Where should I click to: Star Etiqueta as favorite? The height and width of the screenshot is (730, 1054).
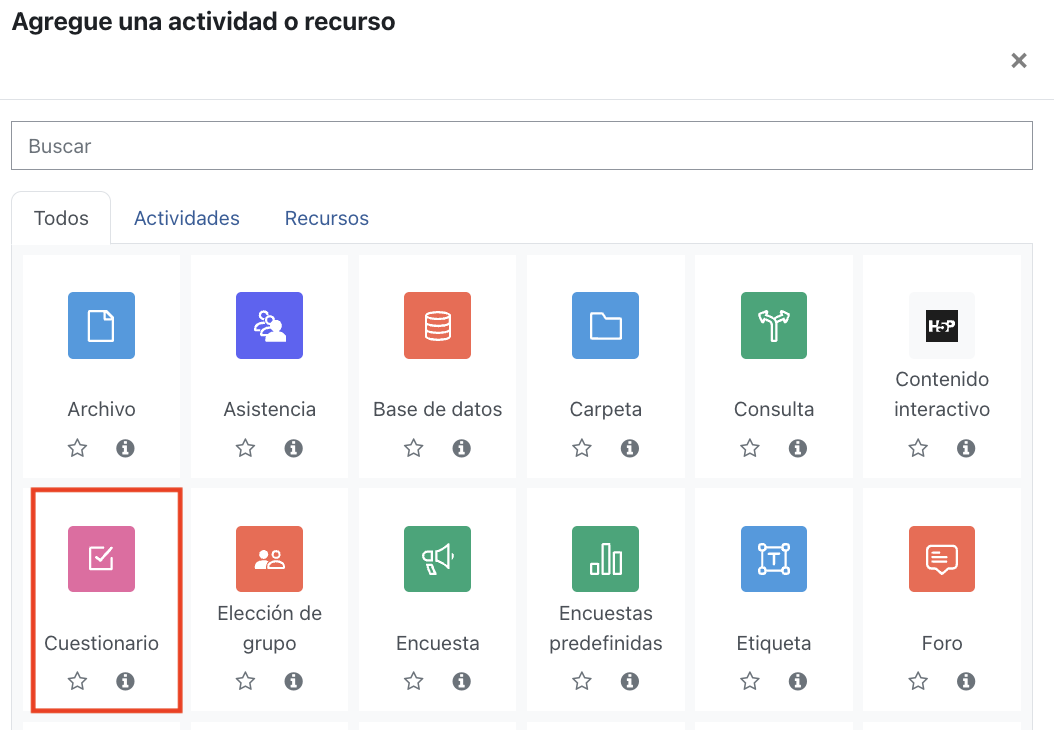[749, 681]
